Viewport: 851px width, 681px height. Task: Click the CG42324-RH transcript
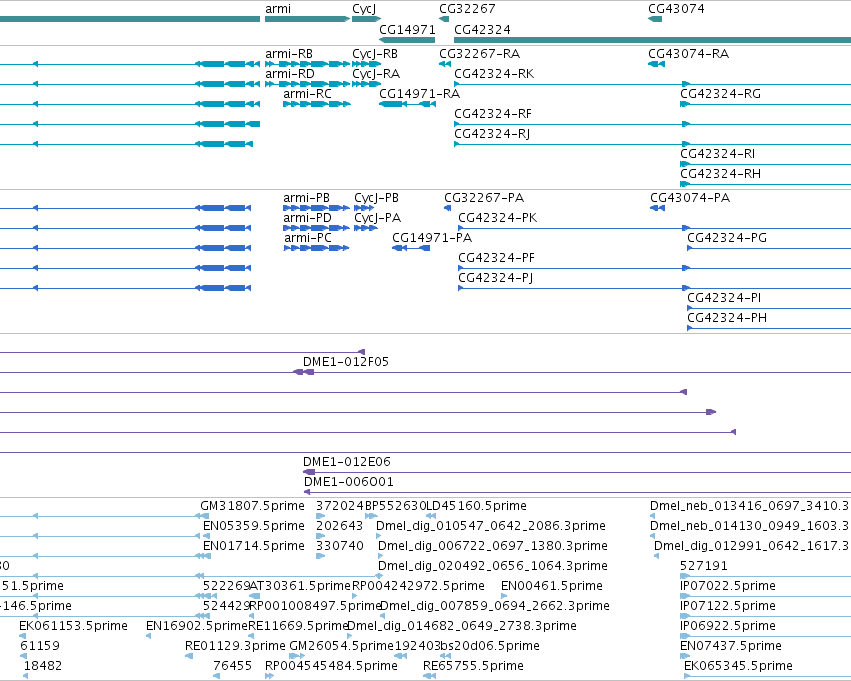(765, 184)
